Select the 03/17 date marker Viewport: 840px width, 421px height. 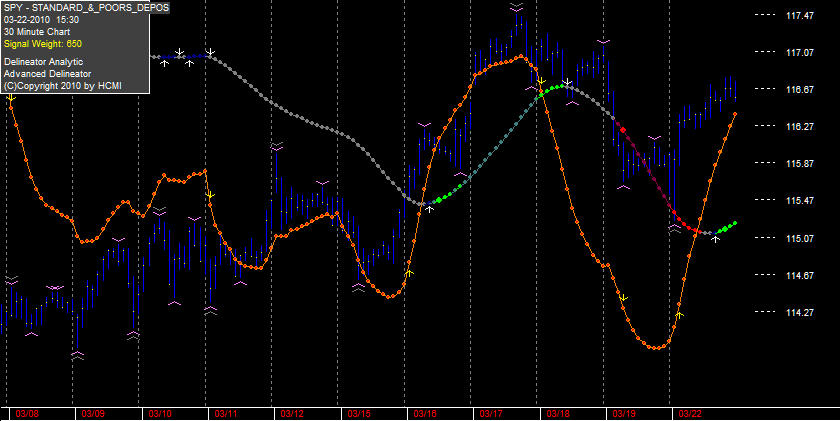coord(491,414)
